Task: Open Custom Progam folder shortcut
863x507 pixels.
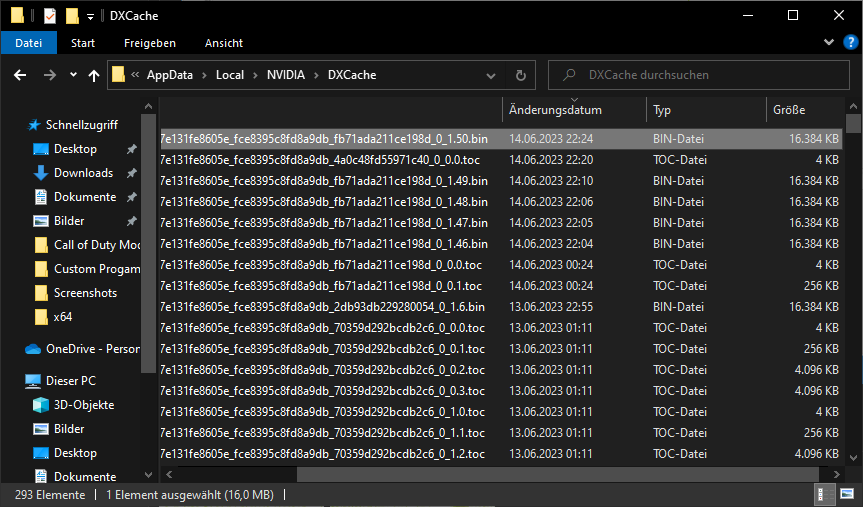Action: point(97,269)
